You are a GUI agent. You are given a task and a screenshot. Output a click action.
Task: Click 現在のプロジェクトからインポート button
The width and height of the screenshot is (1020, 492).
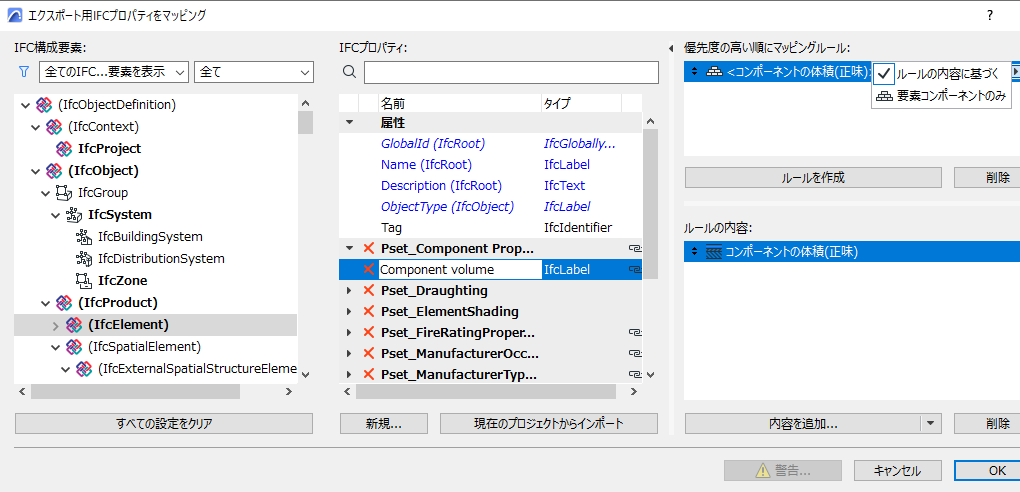click(549, 424)
